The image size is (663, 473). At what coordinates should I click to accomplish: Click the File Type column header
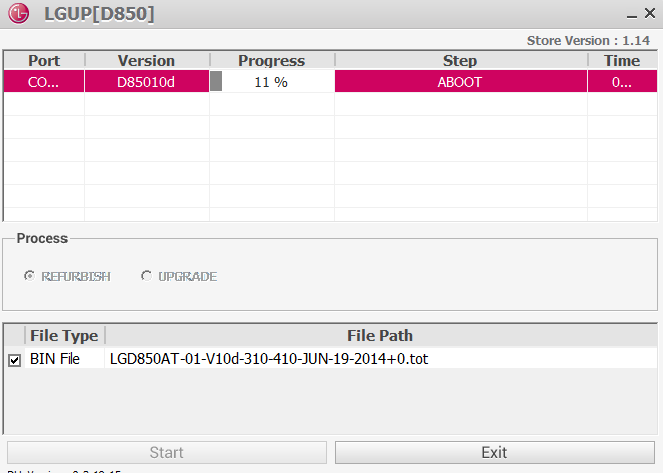coord(65,335)
